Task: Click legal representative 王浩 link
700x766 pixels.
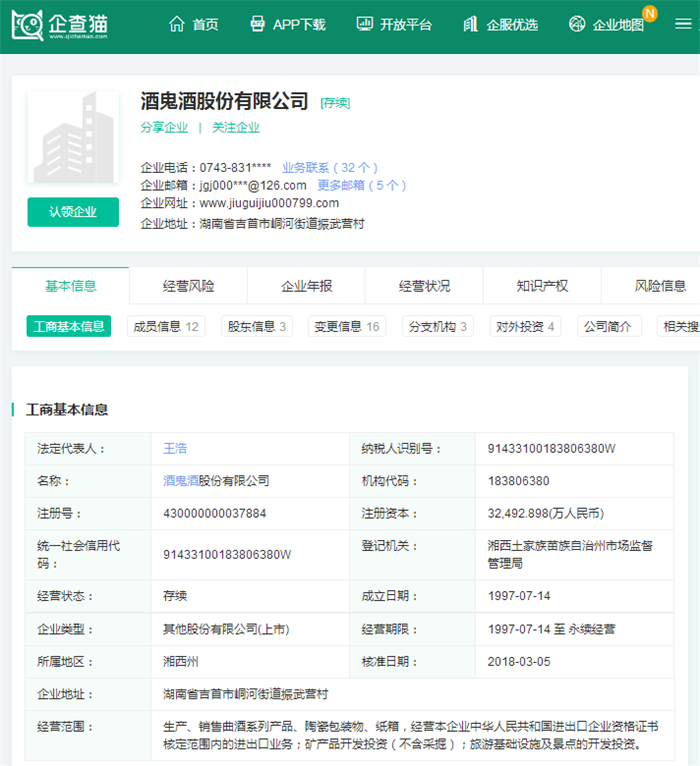Action: (175, 448)
